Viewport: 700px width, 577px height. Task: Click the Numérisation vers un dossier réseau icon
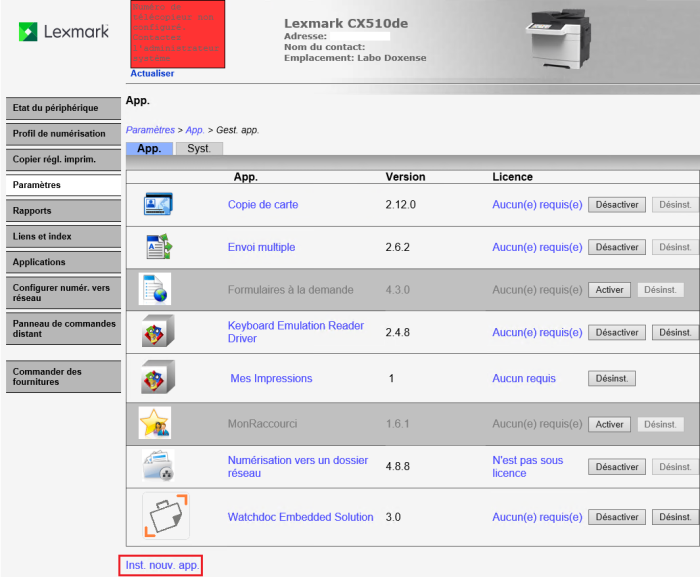[158, 466]
